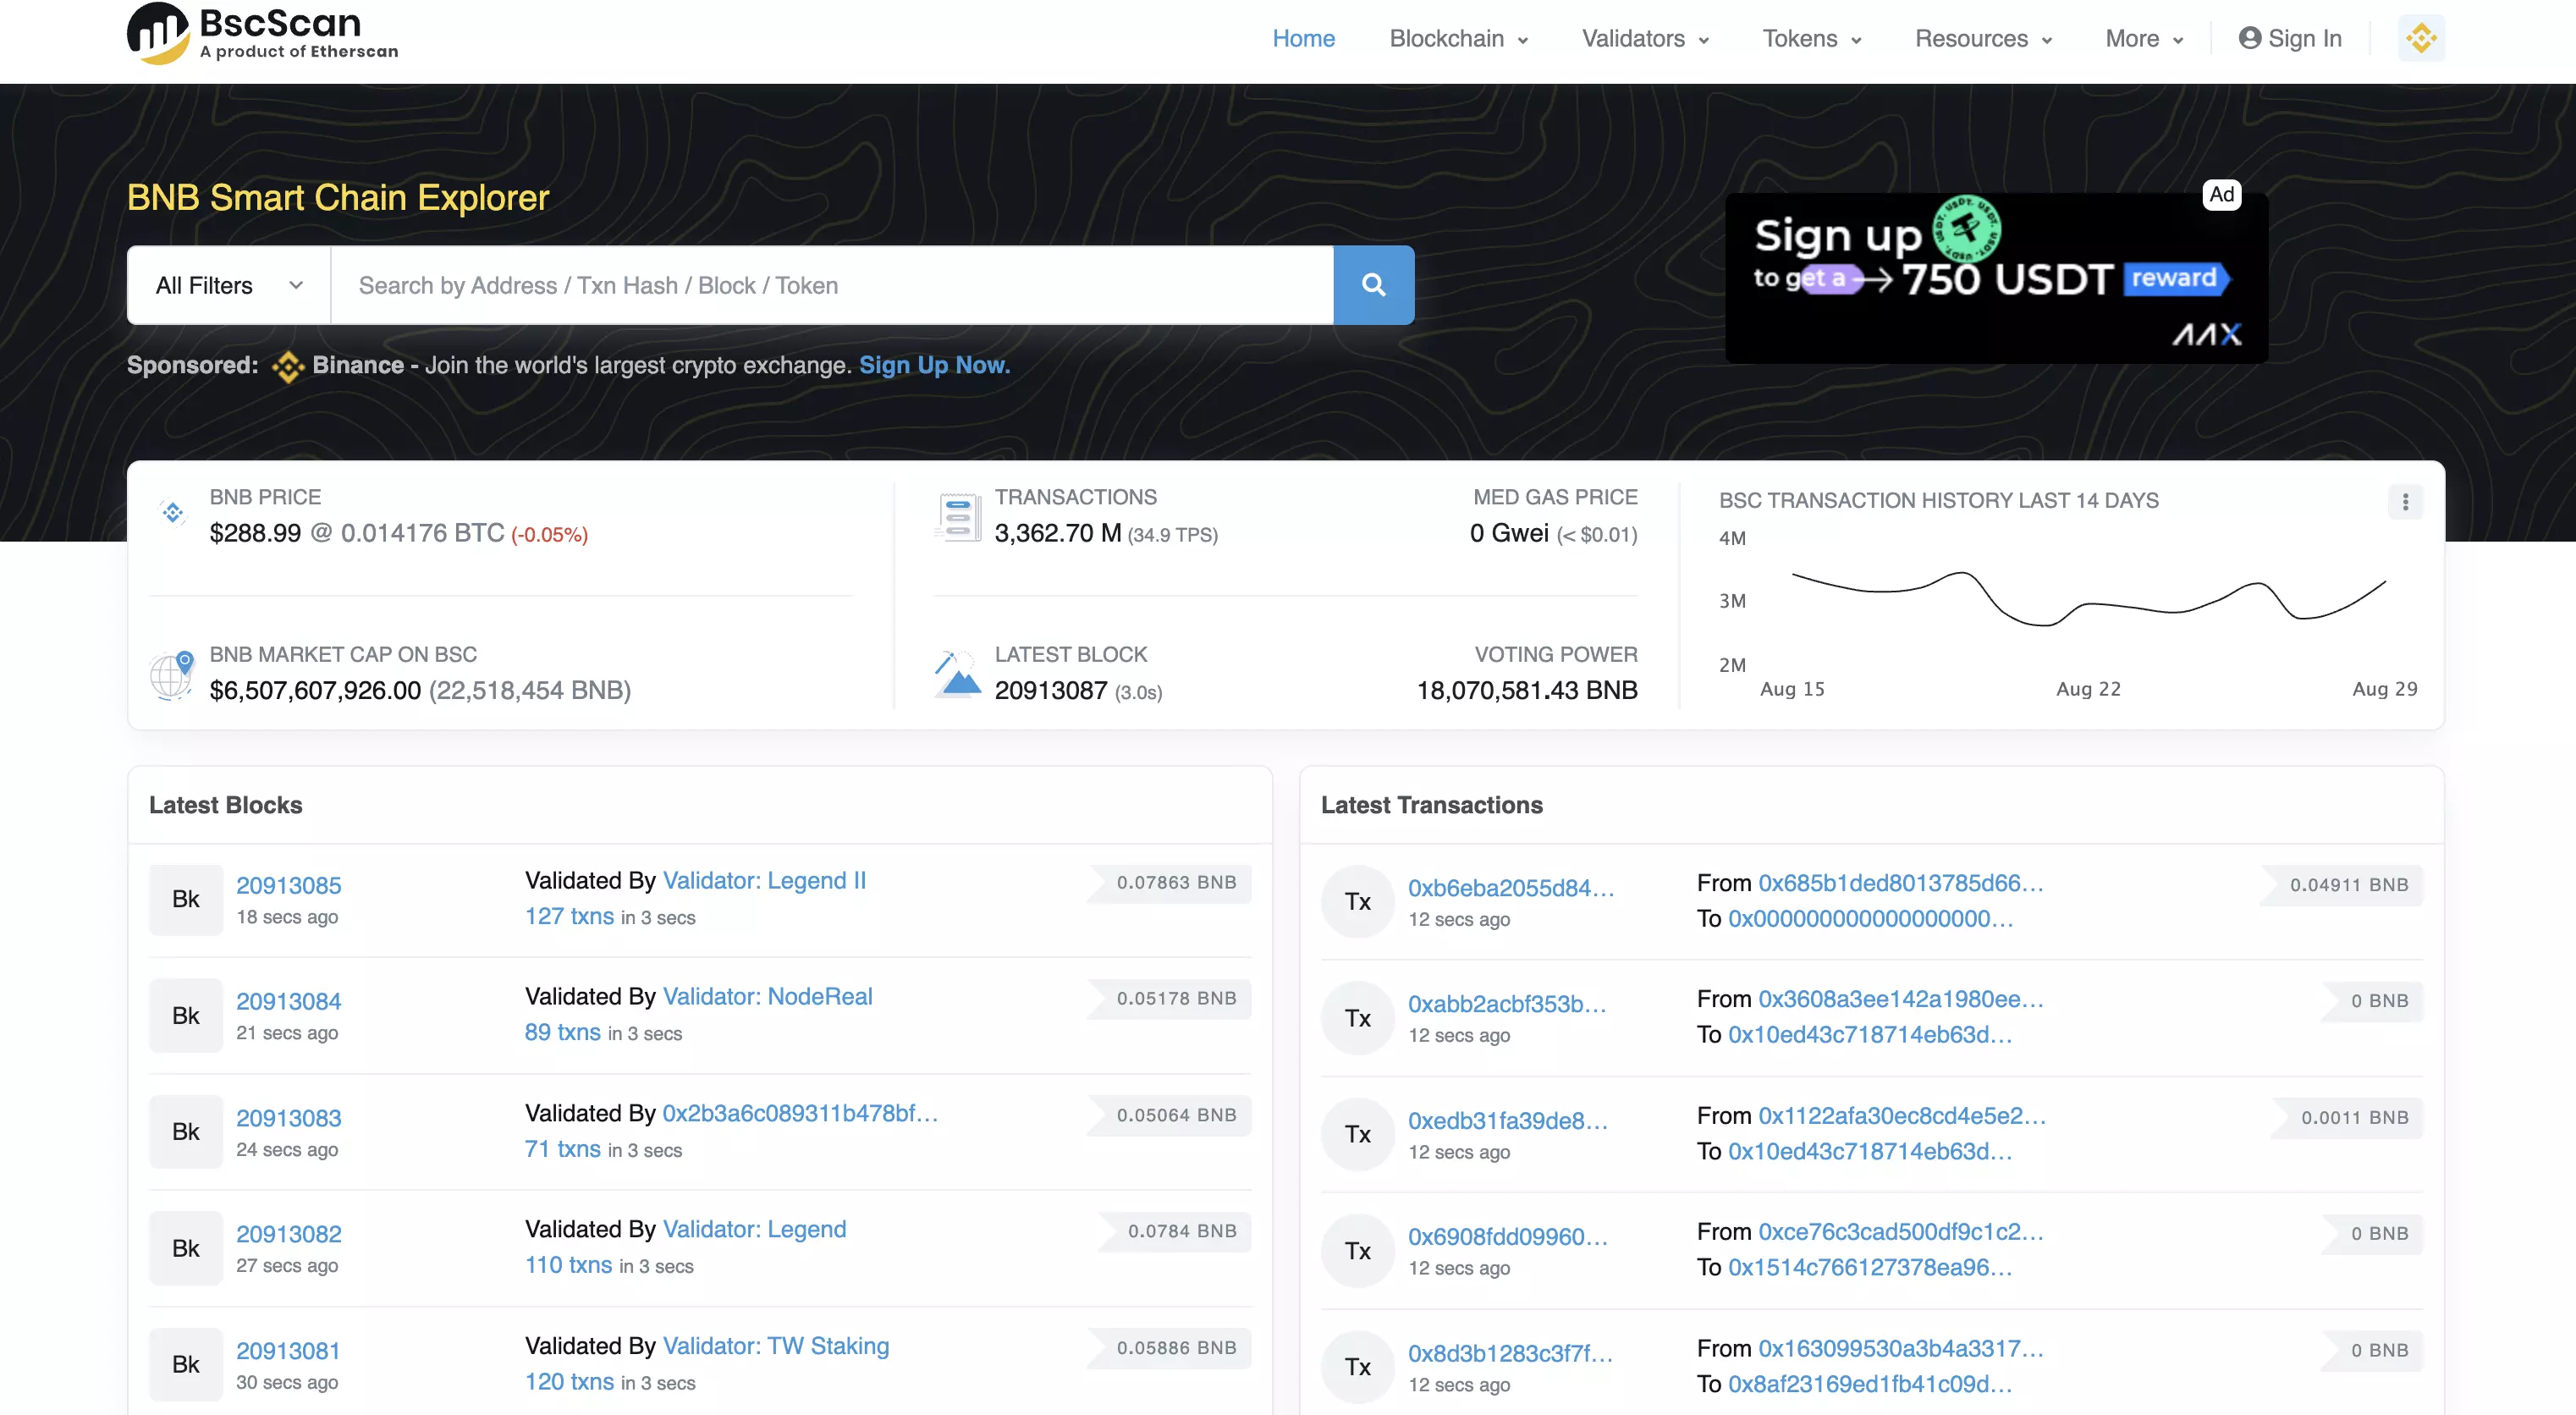Open From address 0x685b1ded8013785d66
Viewport: 2576px width, 1415px height.
[x=1901, y=883]
